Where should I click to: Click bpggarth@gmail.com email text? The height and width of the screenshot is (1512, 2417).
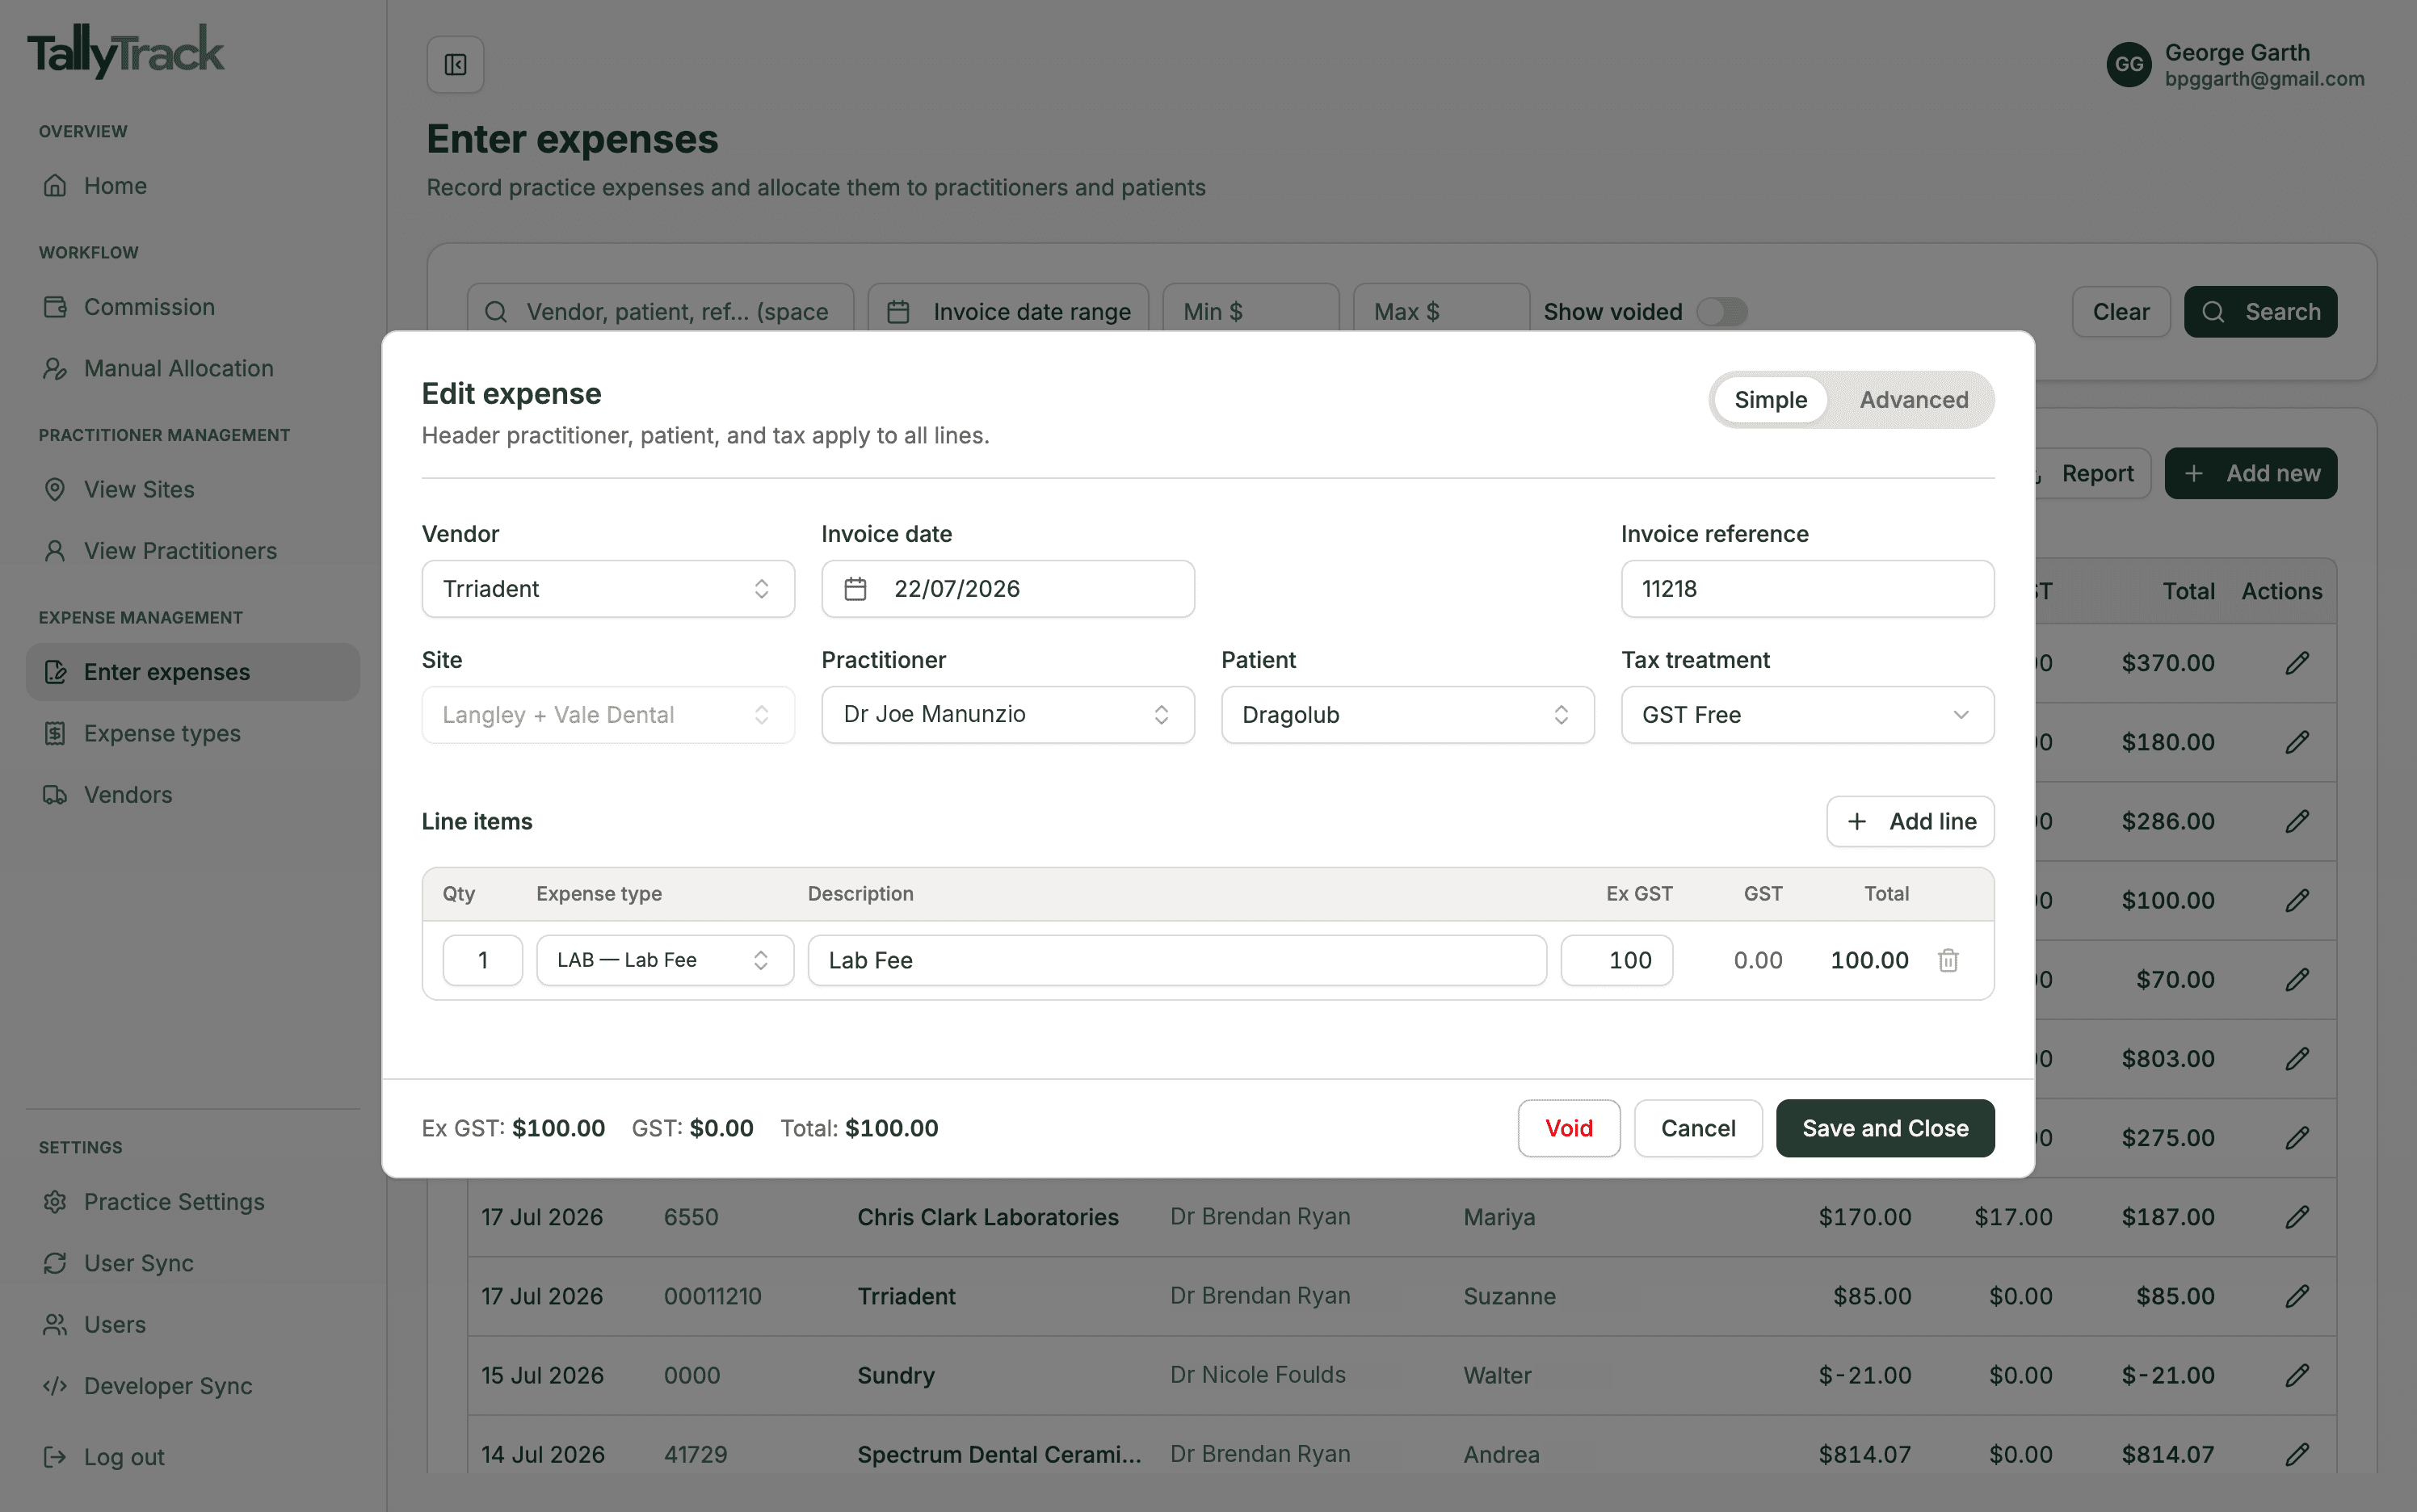2264,79
